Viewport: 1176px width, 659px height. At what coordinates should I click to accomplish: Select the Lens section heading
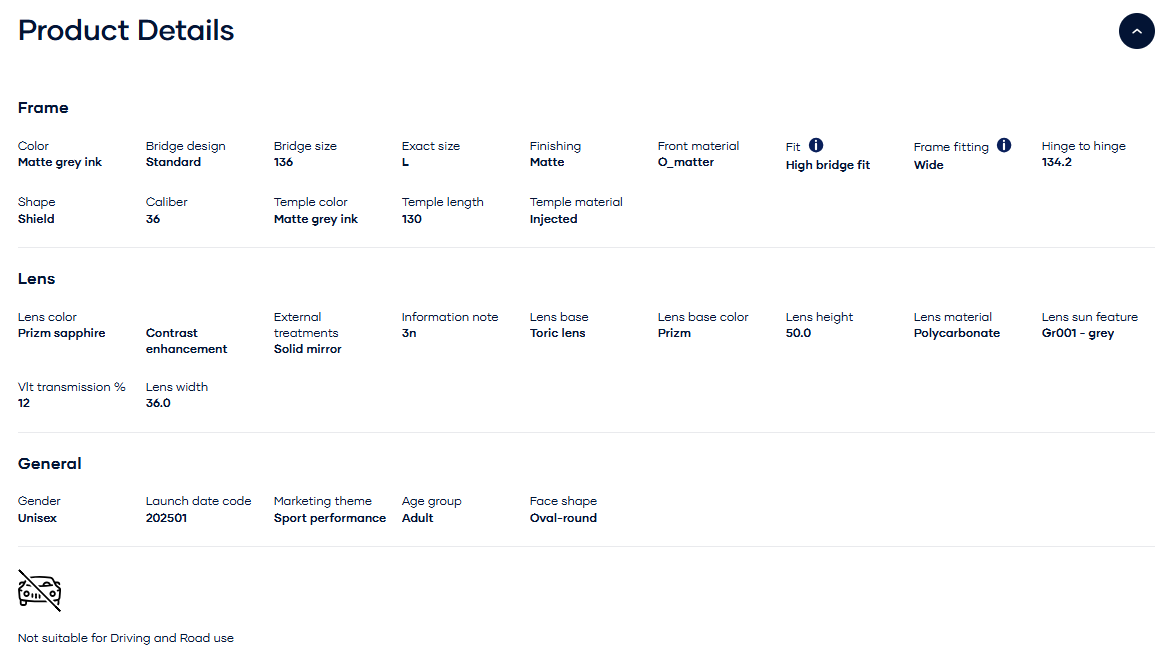[x=37, y=279]
